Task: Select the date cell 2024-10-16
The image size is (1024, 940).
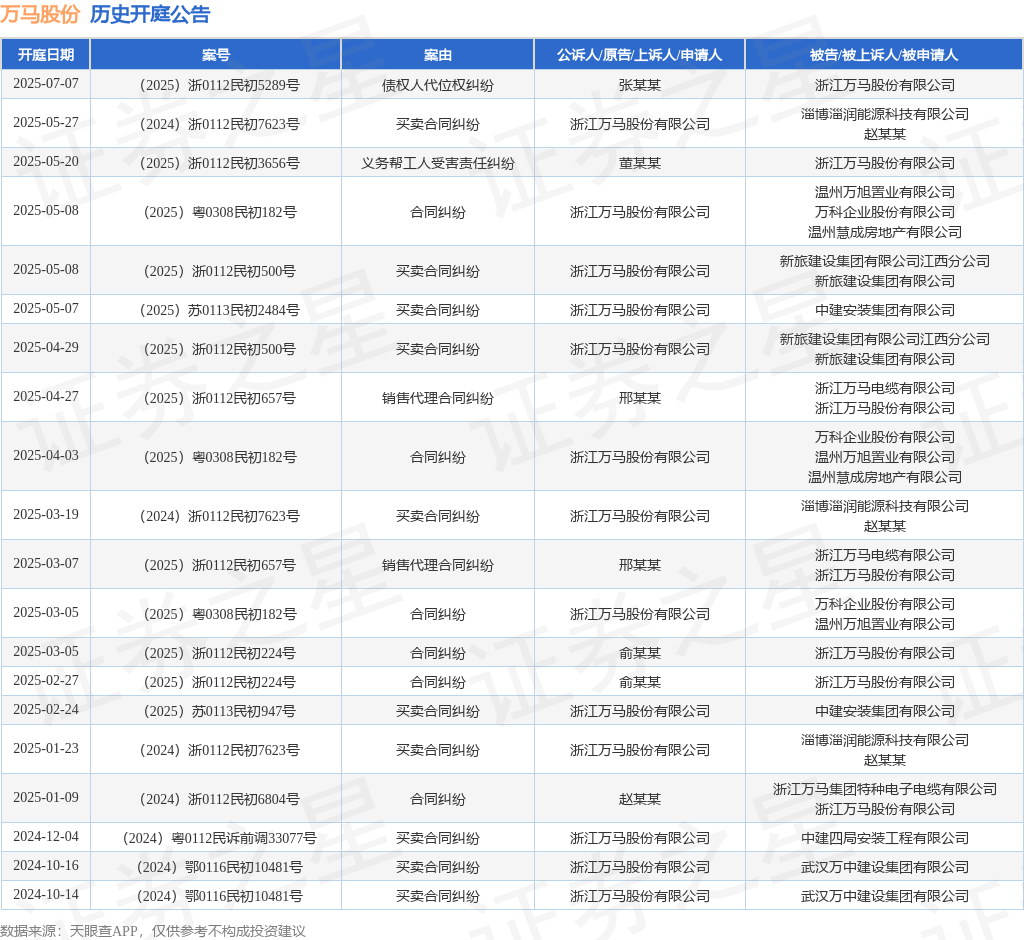Action: (46, 866)
